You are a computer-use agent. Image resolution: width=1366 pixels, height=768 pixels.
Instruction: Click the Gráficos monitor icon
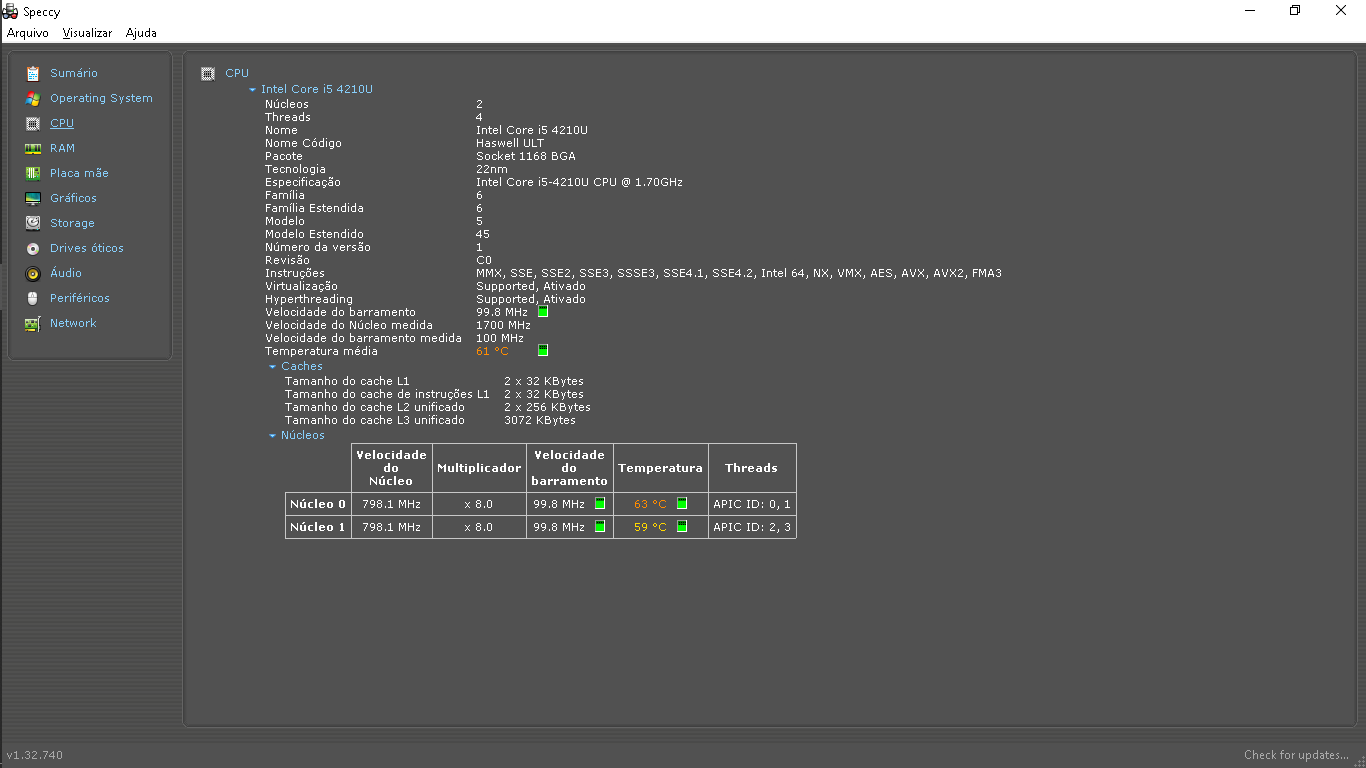(33, 198)
